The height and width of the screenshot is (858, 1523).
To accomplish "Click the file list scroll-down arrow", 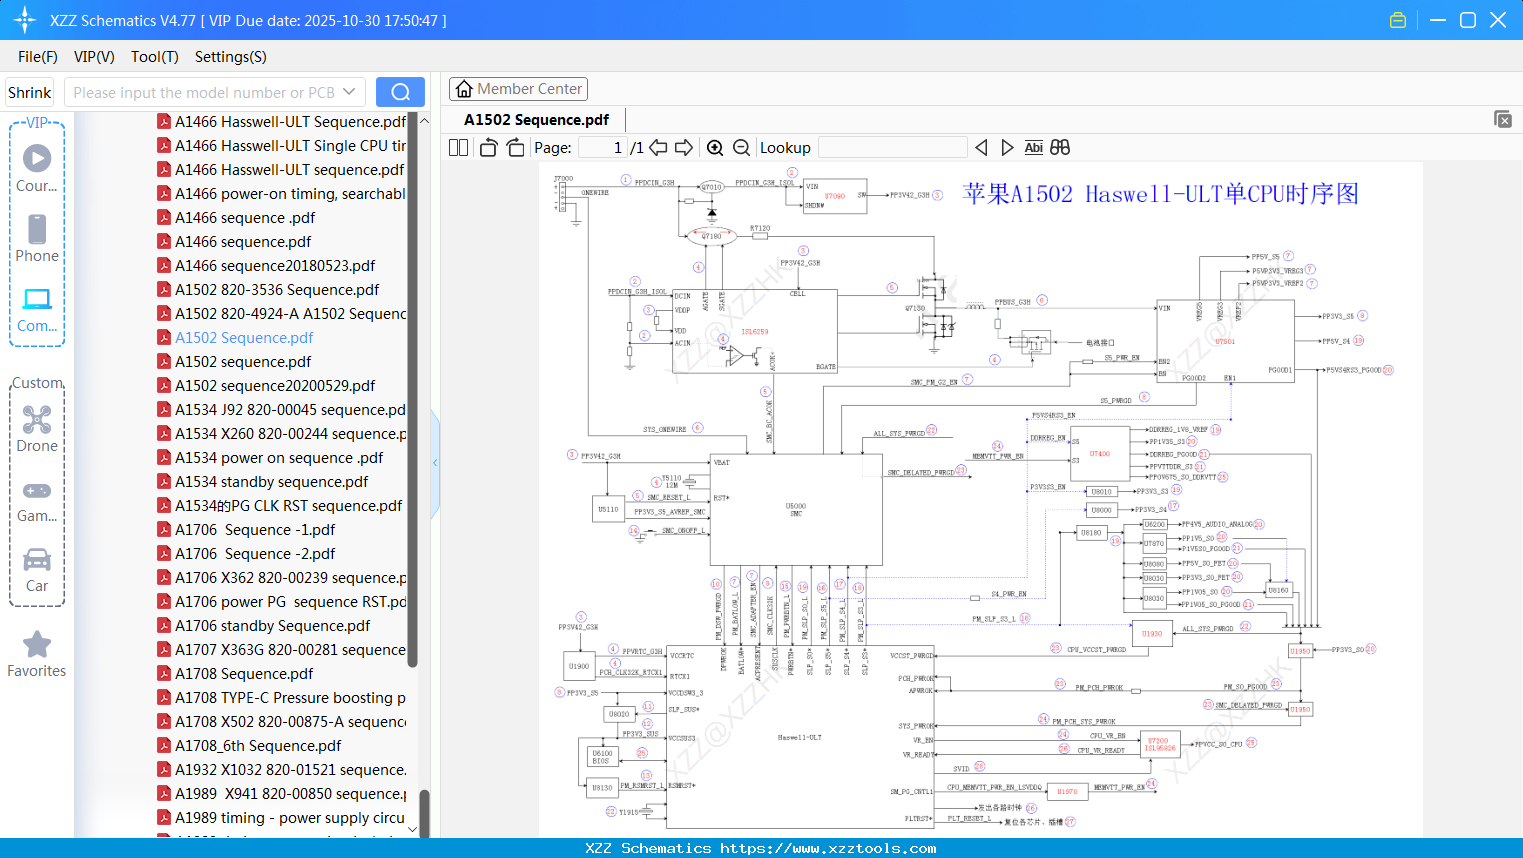I will (412, 829).
